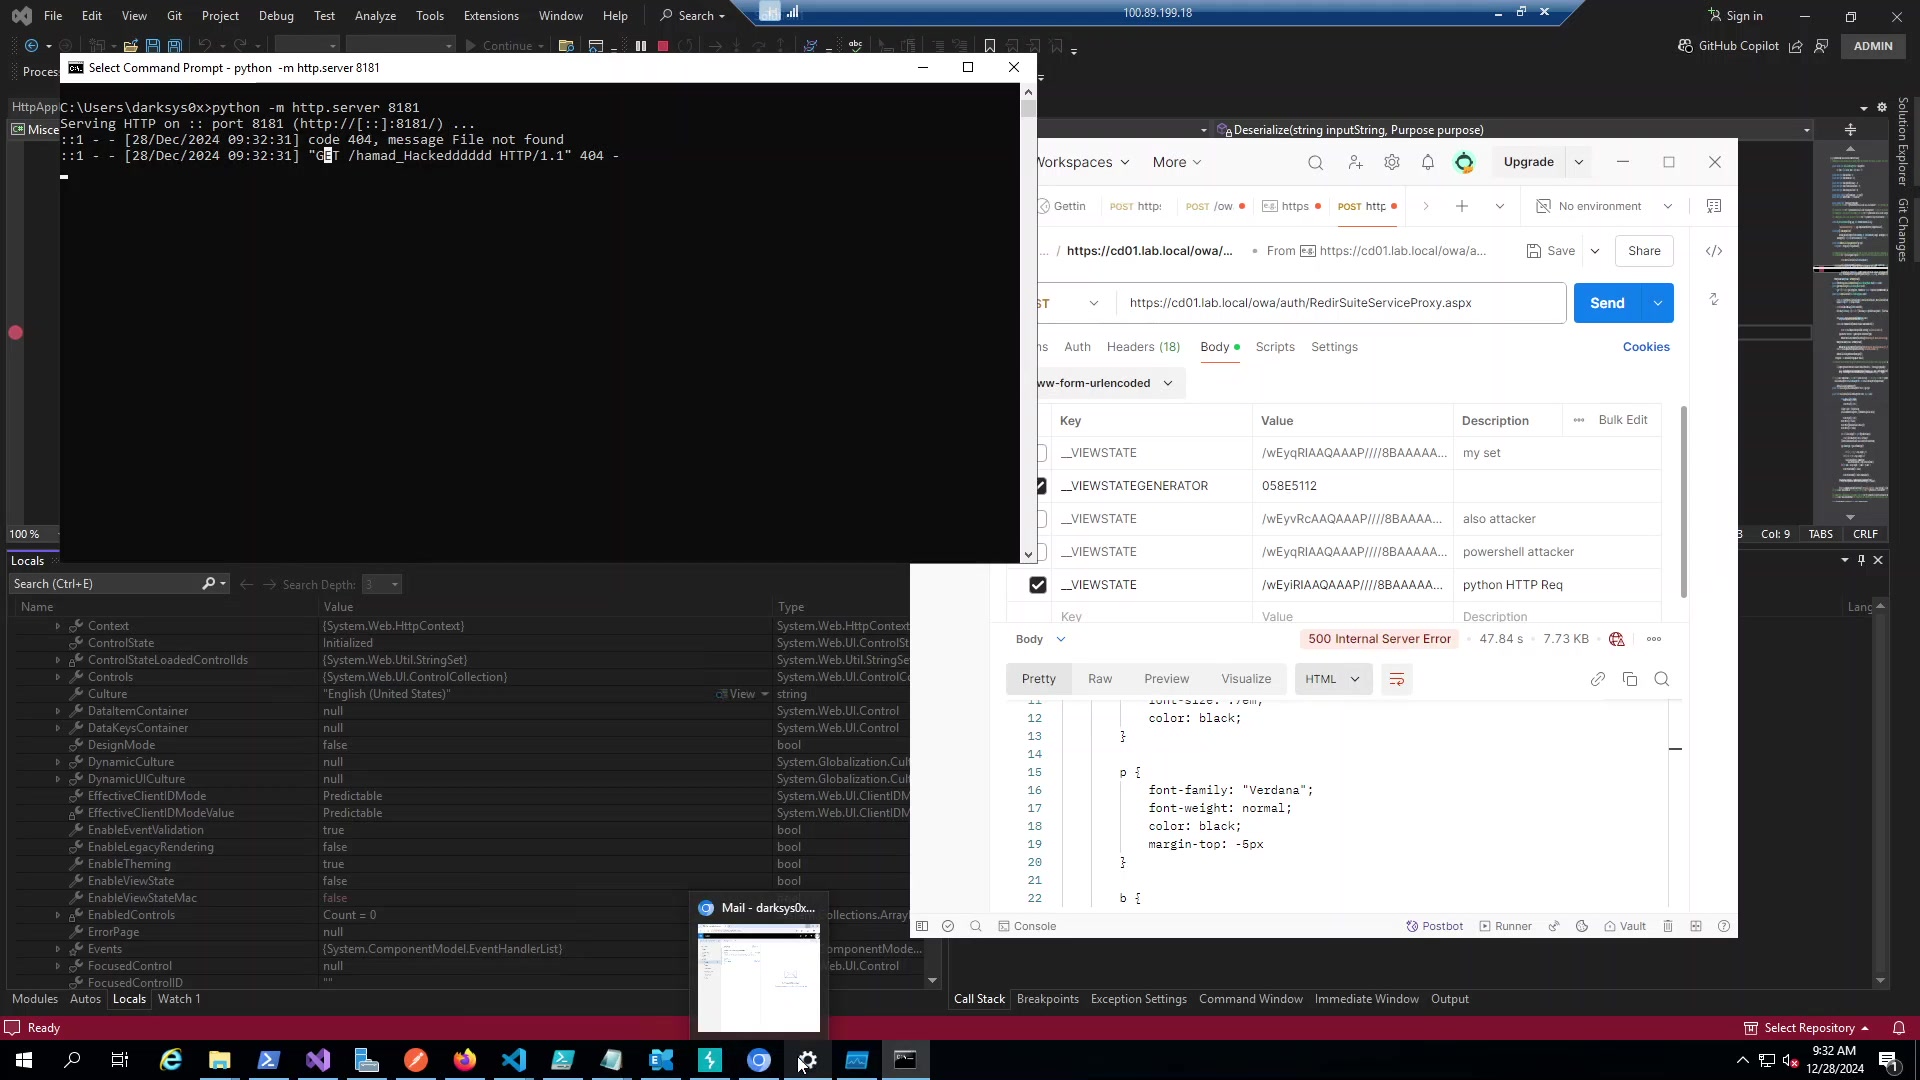The height and width of the screenshot is (1080, 1920).
Task: Click Visual Studio save all icon
Action: click(x=175, y=46)
